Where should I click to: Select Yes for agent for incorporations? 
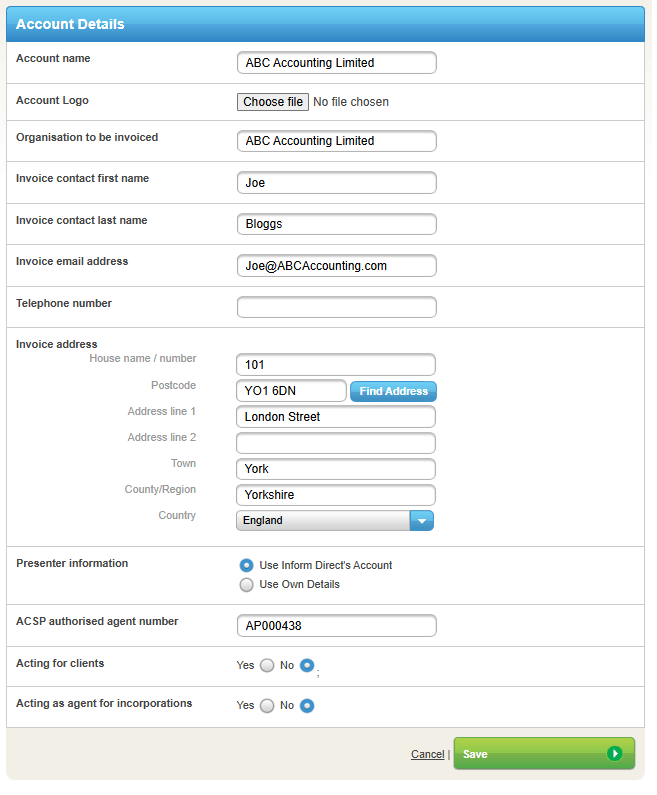[267, 705]
